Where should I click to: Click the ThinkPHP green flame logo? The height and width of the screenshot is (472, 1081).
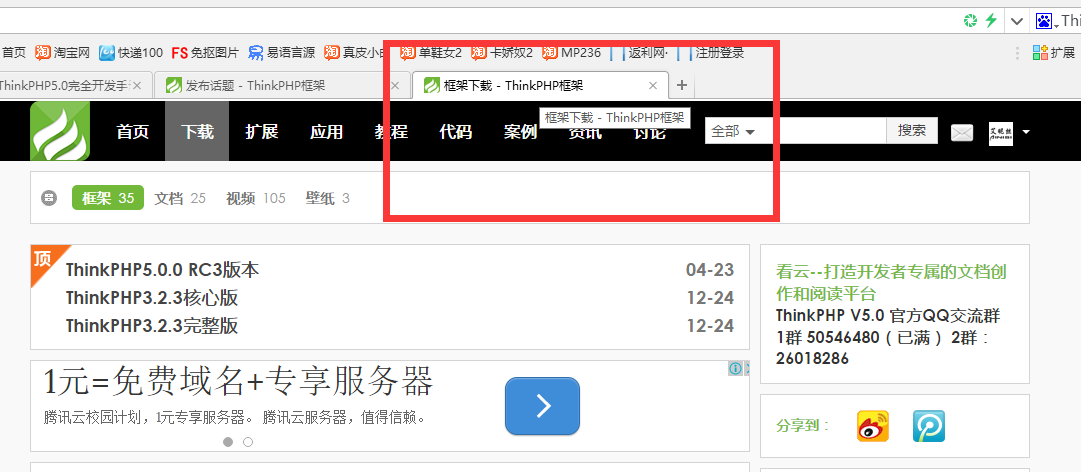pos(60,132)
